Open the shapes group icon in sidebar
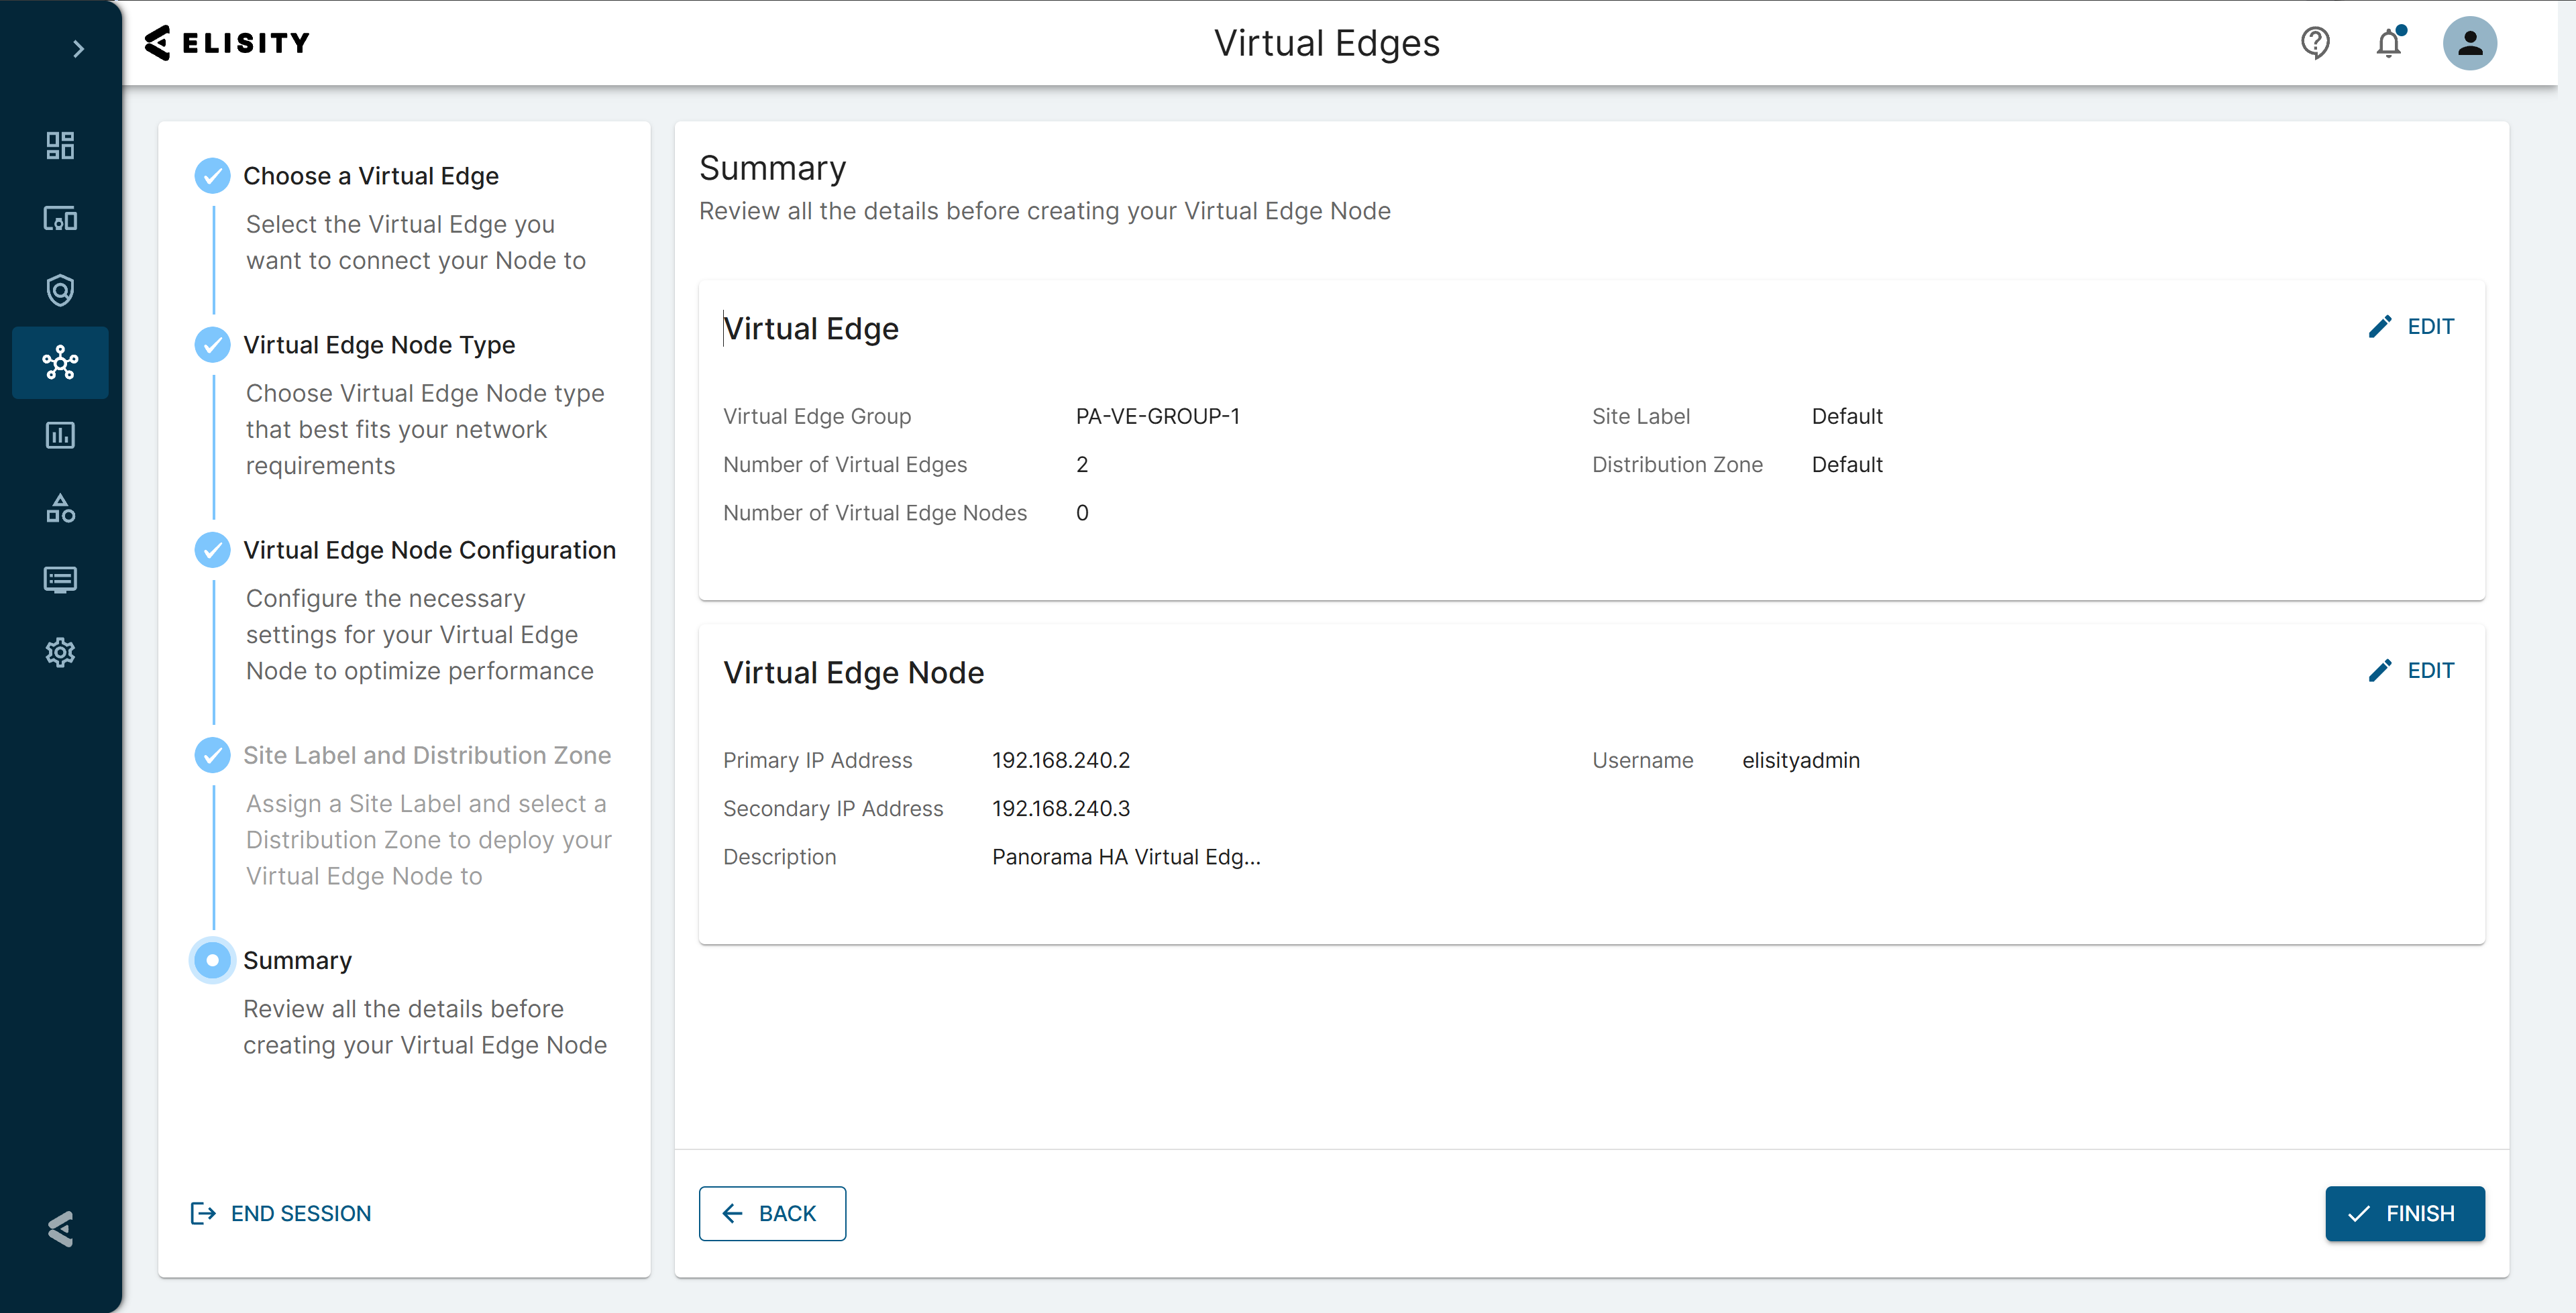Image resolution: width=2576 pixels, height=1313 pixels. tap(60, 508)
